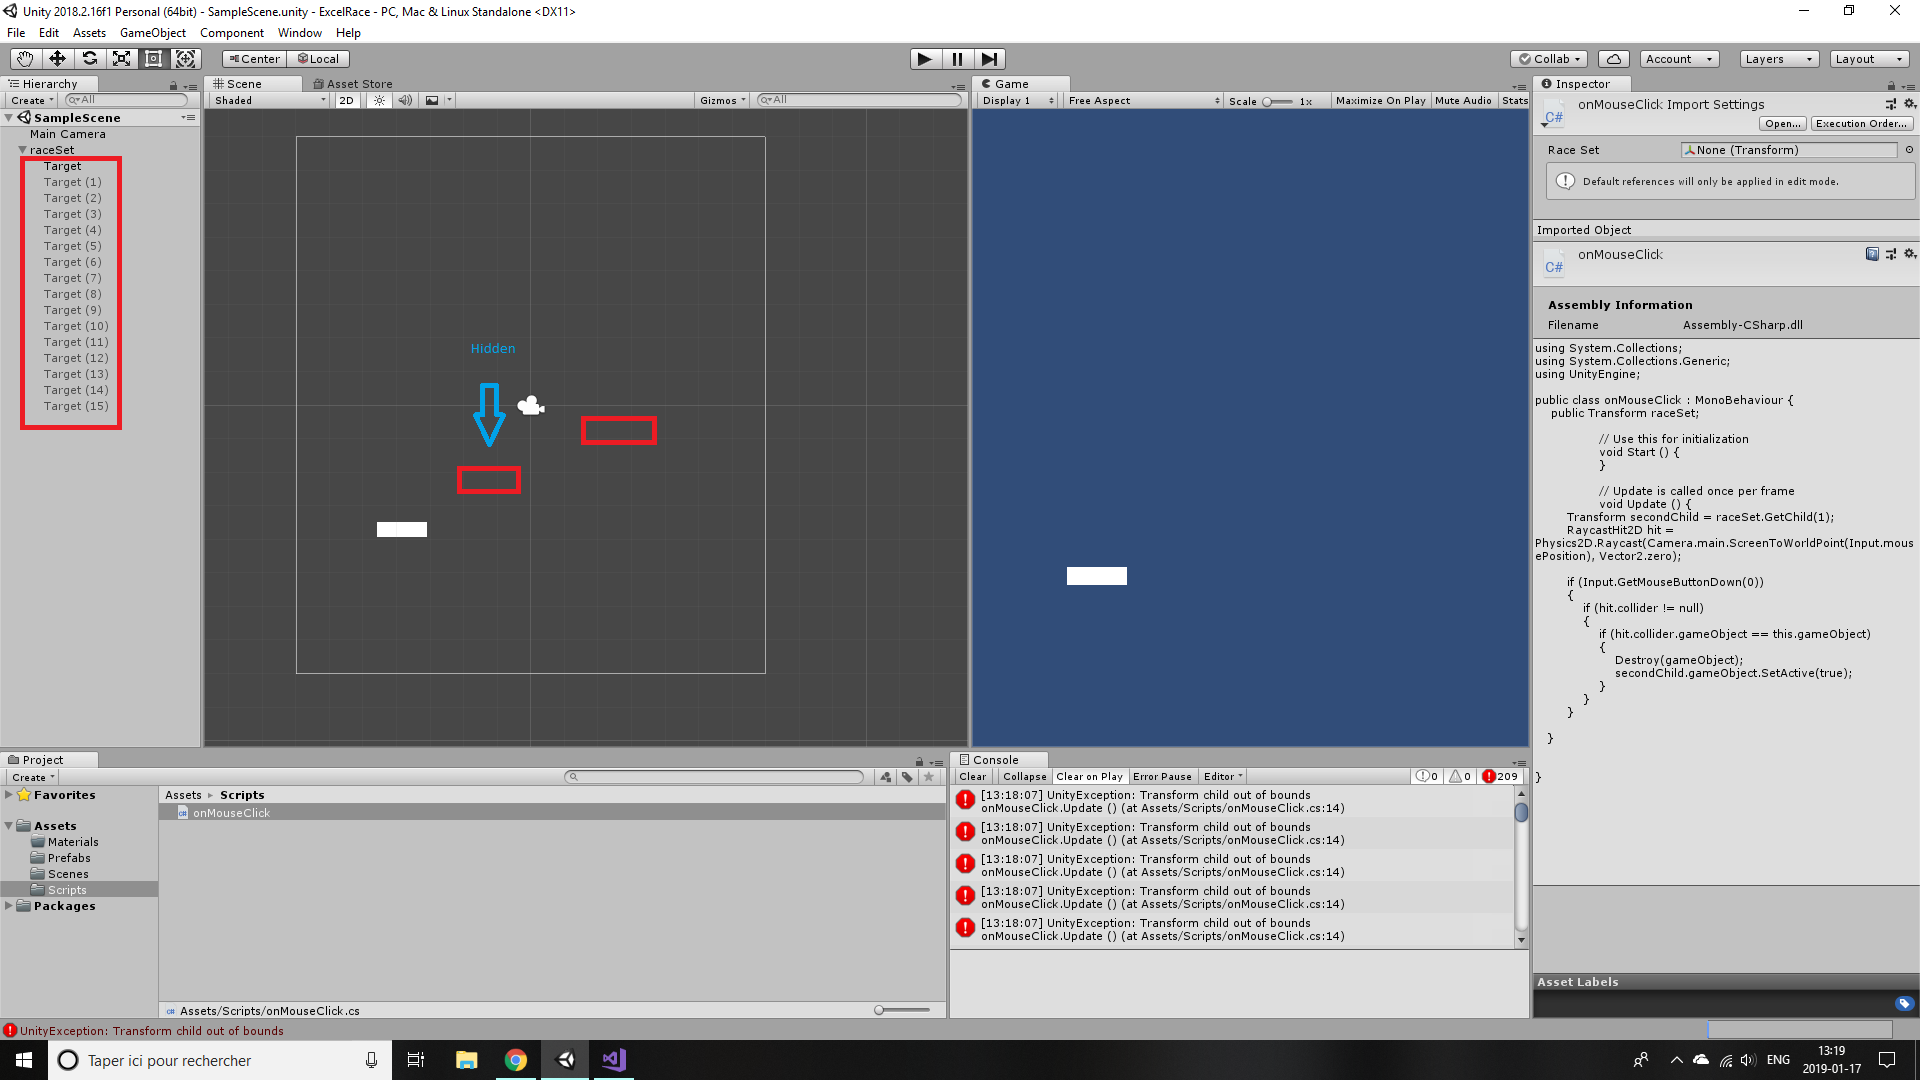The width and height of the screenshot is (1920, 1080).
Task: Toggle console warning count filter
Action: (x=1460, y=776)
